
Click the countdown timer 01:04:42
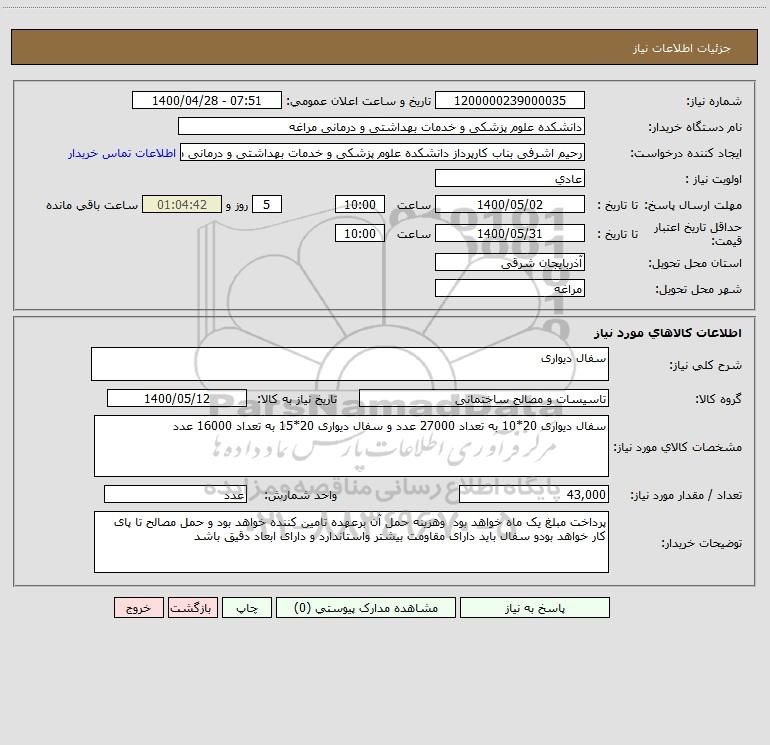click(182, 204)
